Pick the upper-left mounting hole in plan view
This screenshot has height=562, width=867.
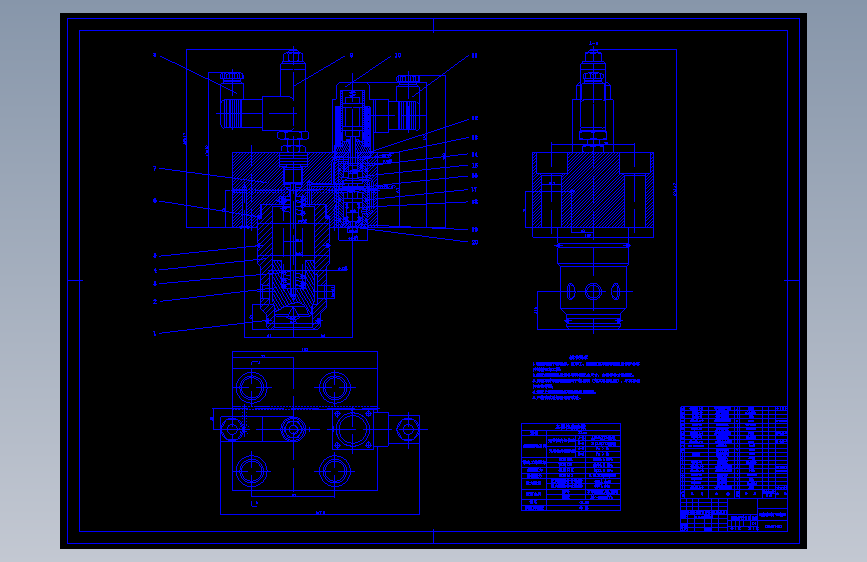252,387
